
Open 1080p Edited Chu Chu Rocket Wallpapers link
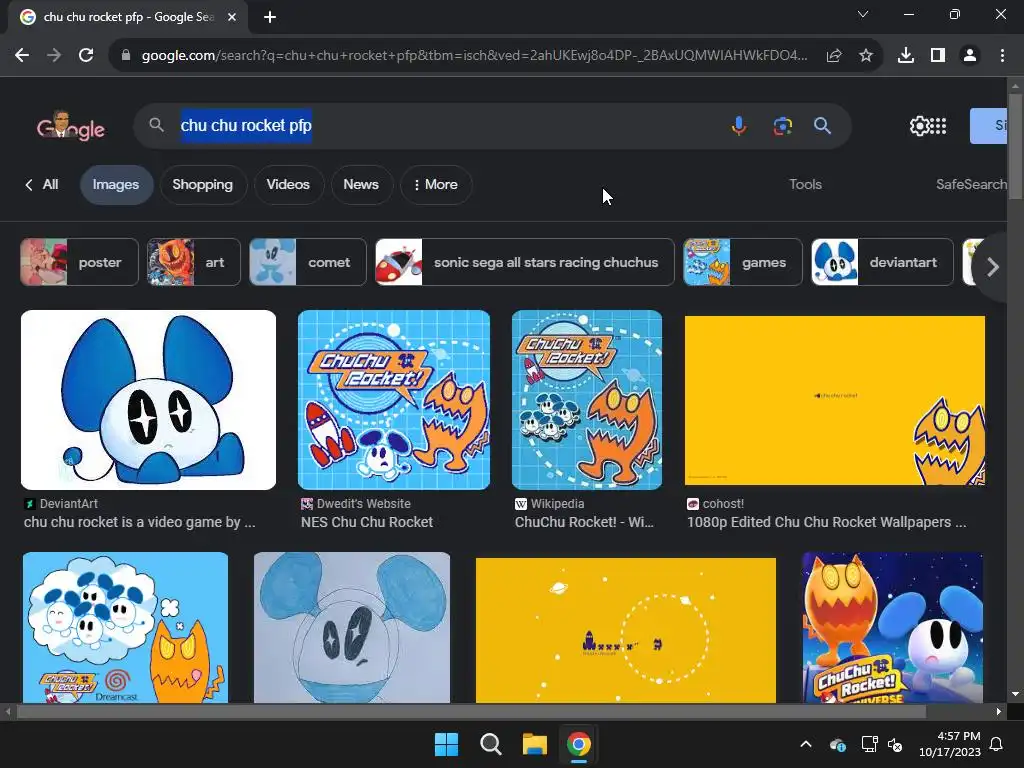tap(827, 522)
